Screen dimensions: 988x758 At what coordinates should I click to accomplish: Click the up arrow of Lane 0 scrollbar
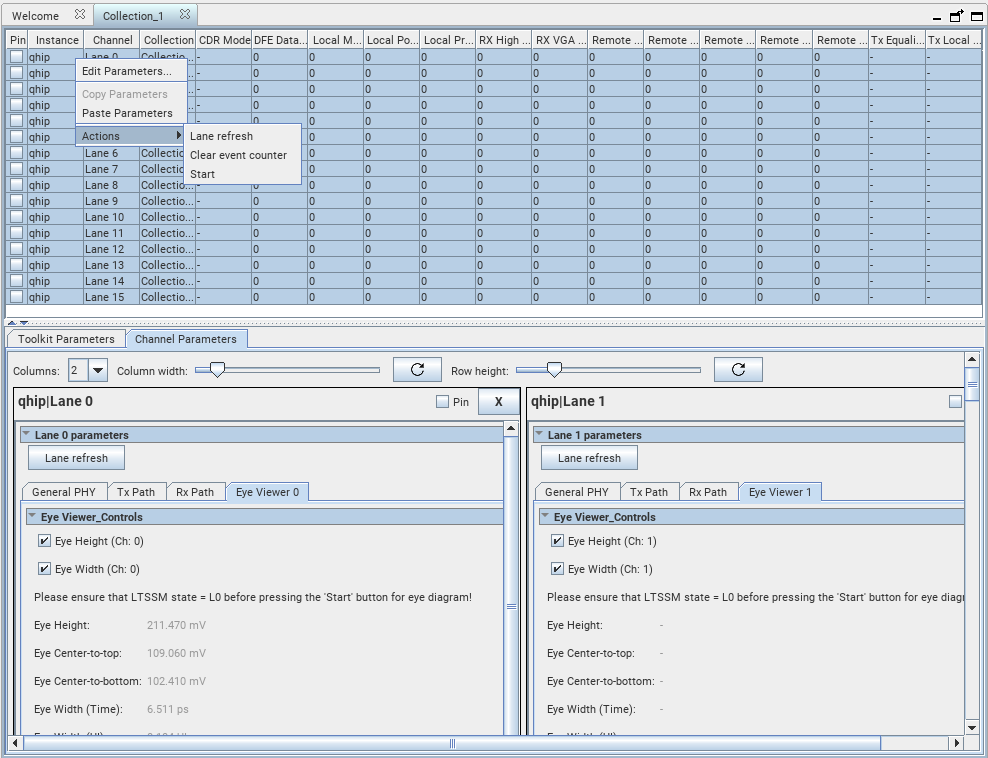coord(511,429)
